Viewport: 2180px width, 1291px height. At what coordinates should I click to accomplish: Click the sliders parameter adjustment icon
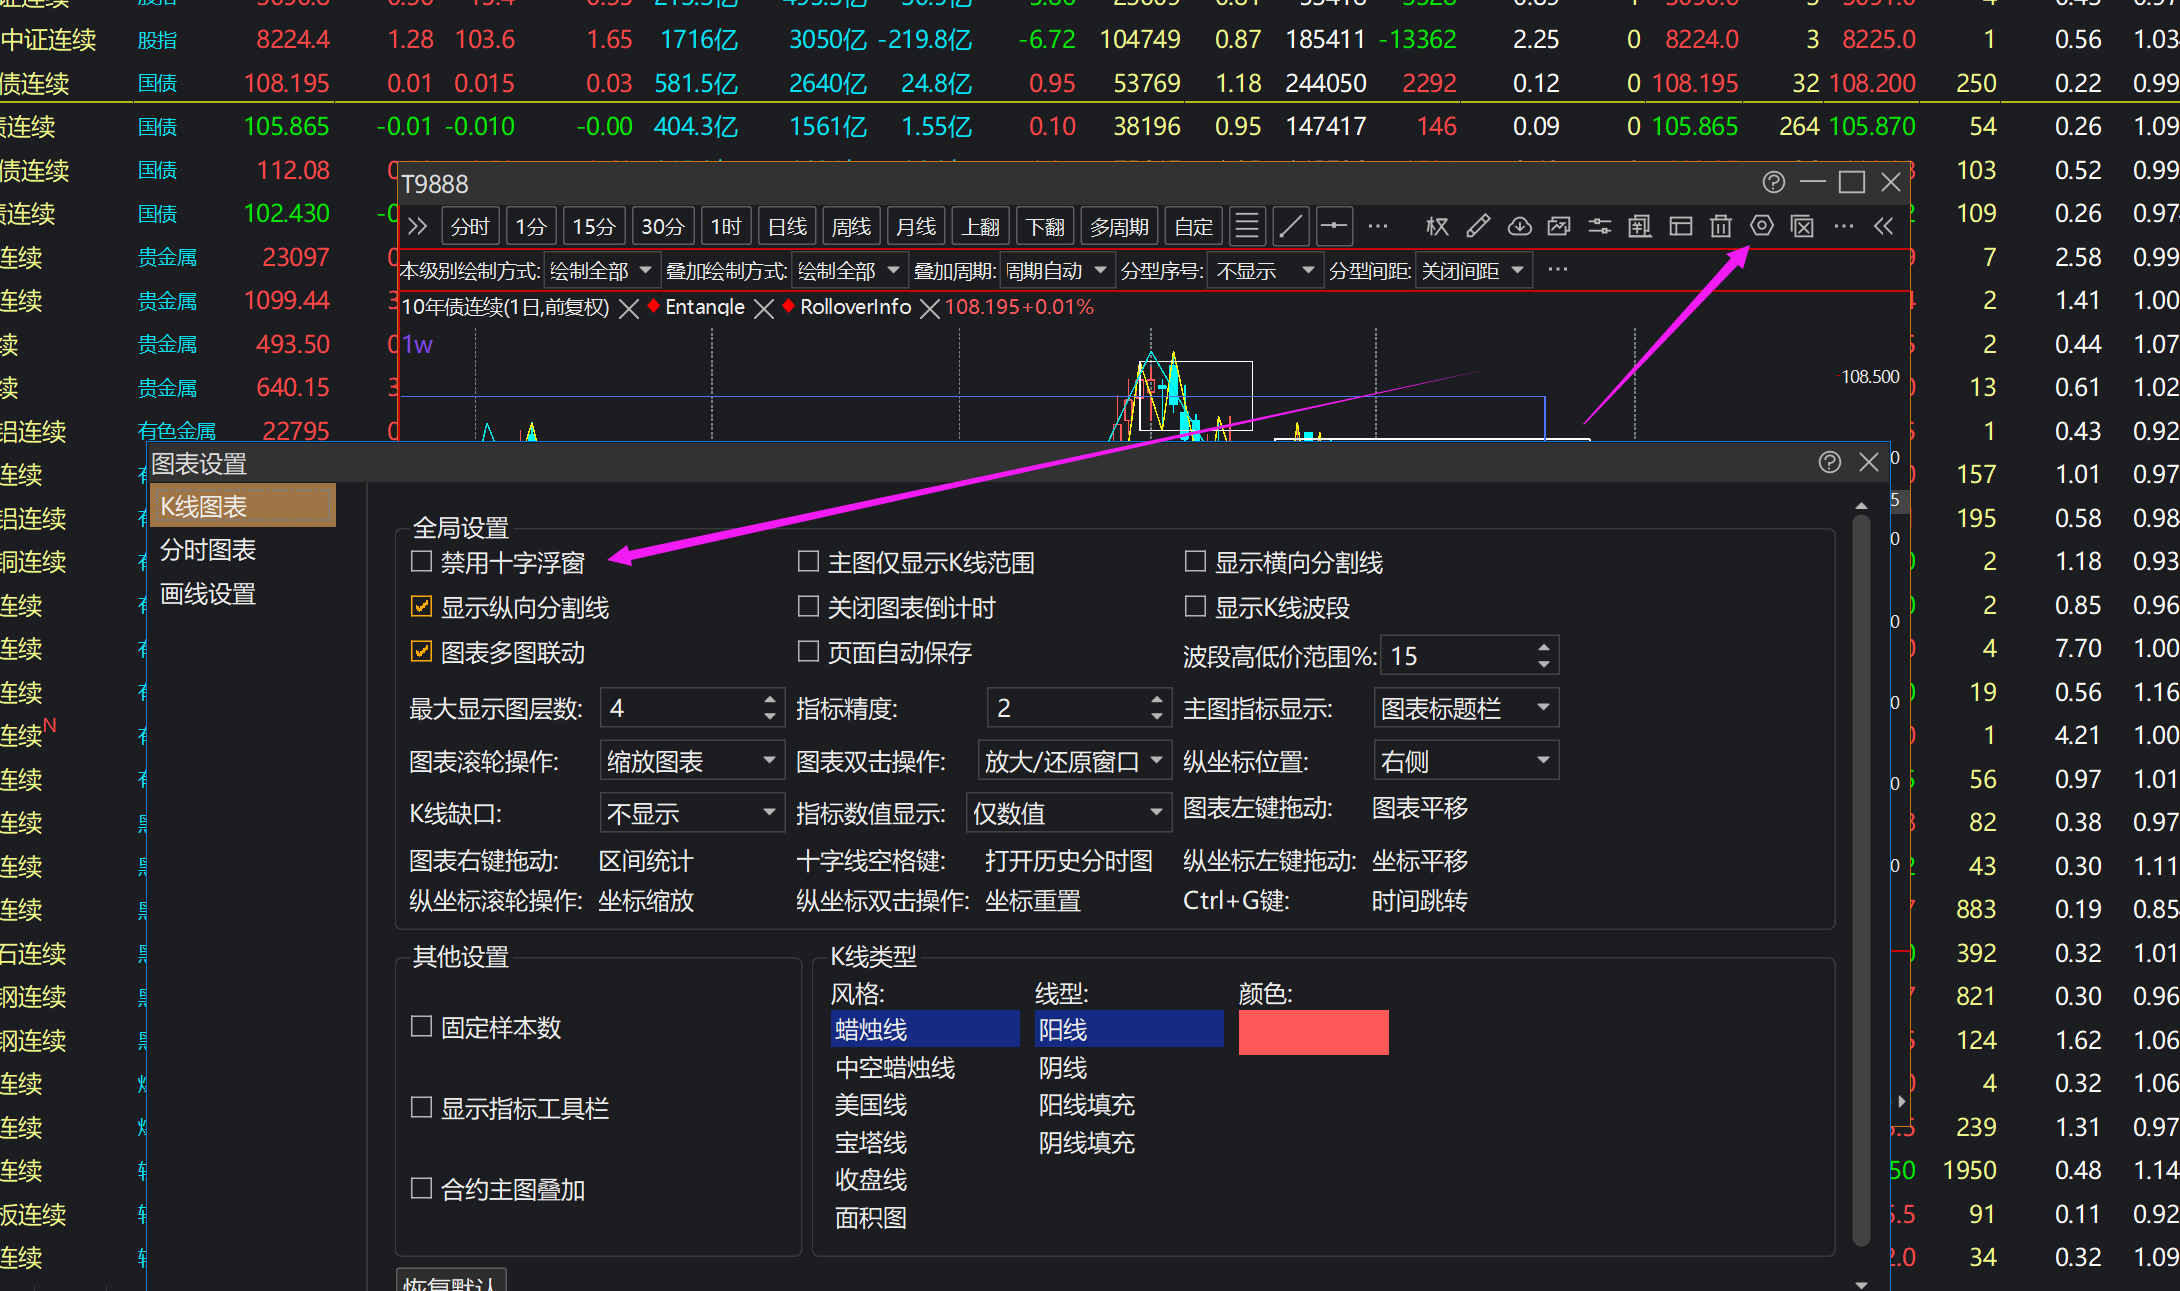click(x=1599, y=227)
